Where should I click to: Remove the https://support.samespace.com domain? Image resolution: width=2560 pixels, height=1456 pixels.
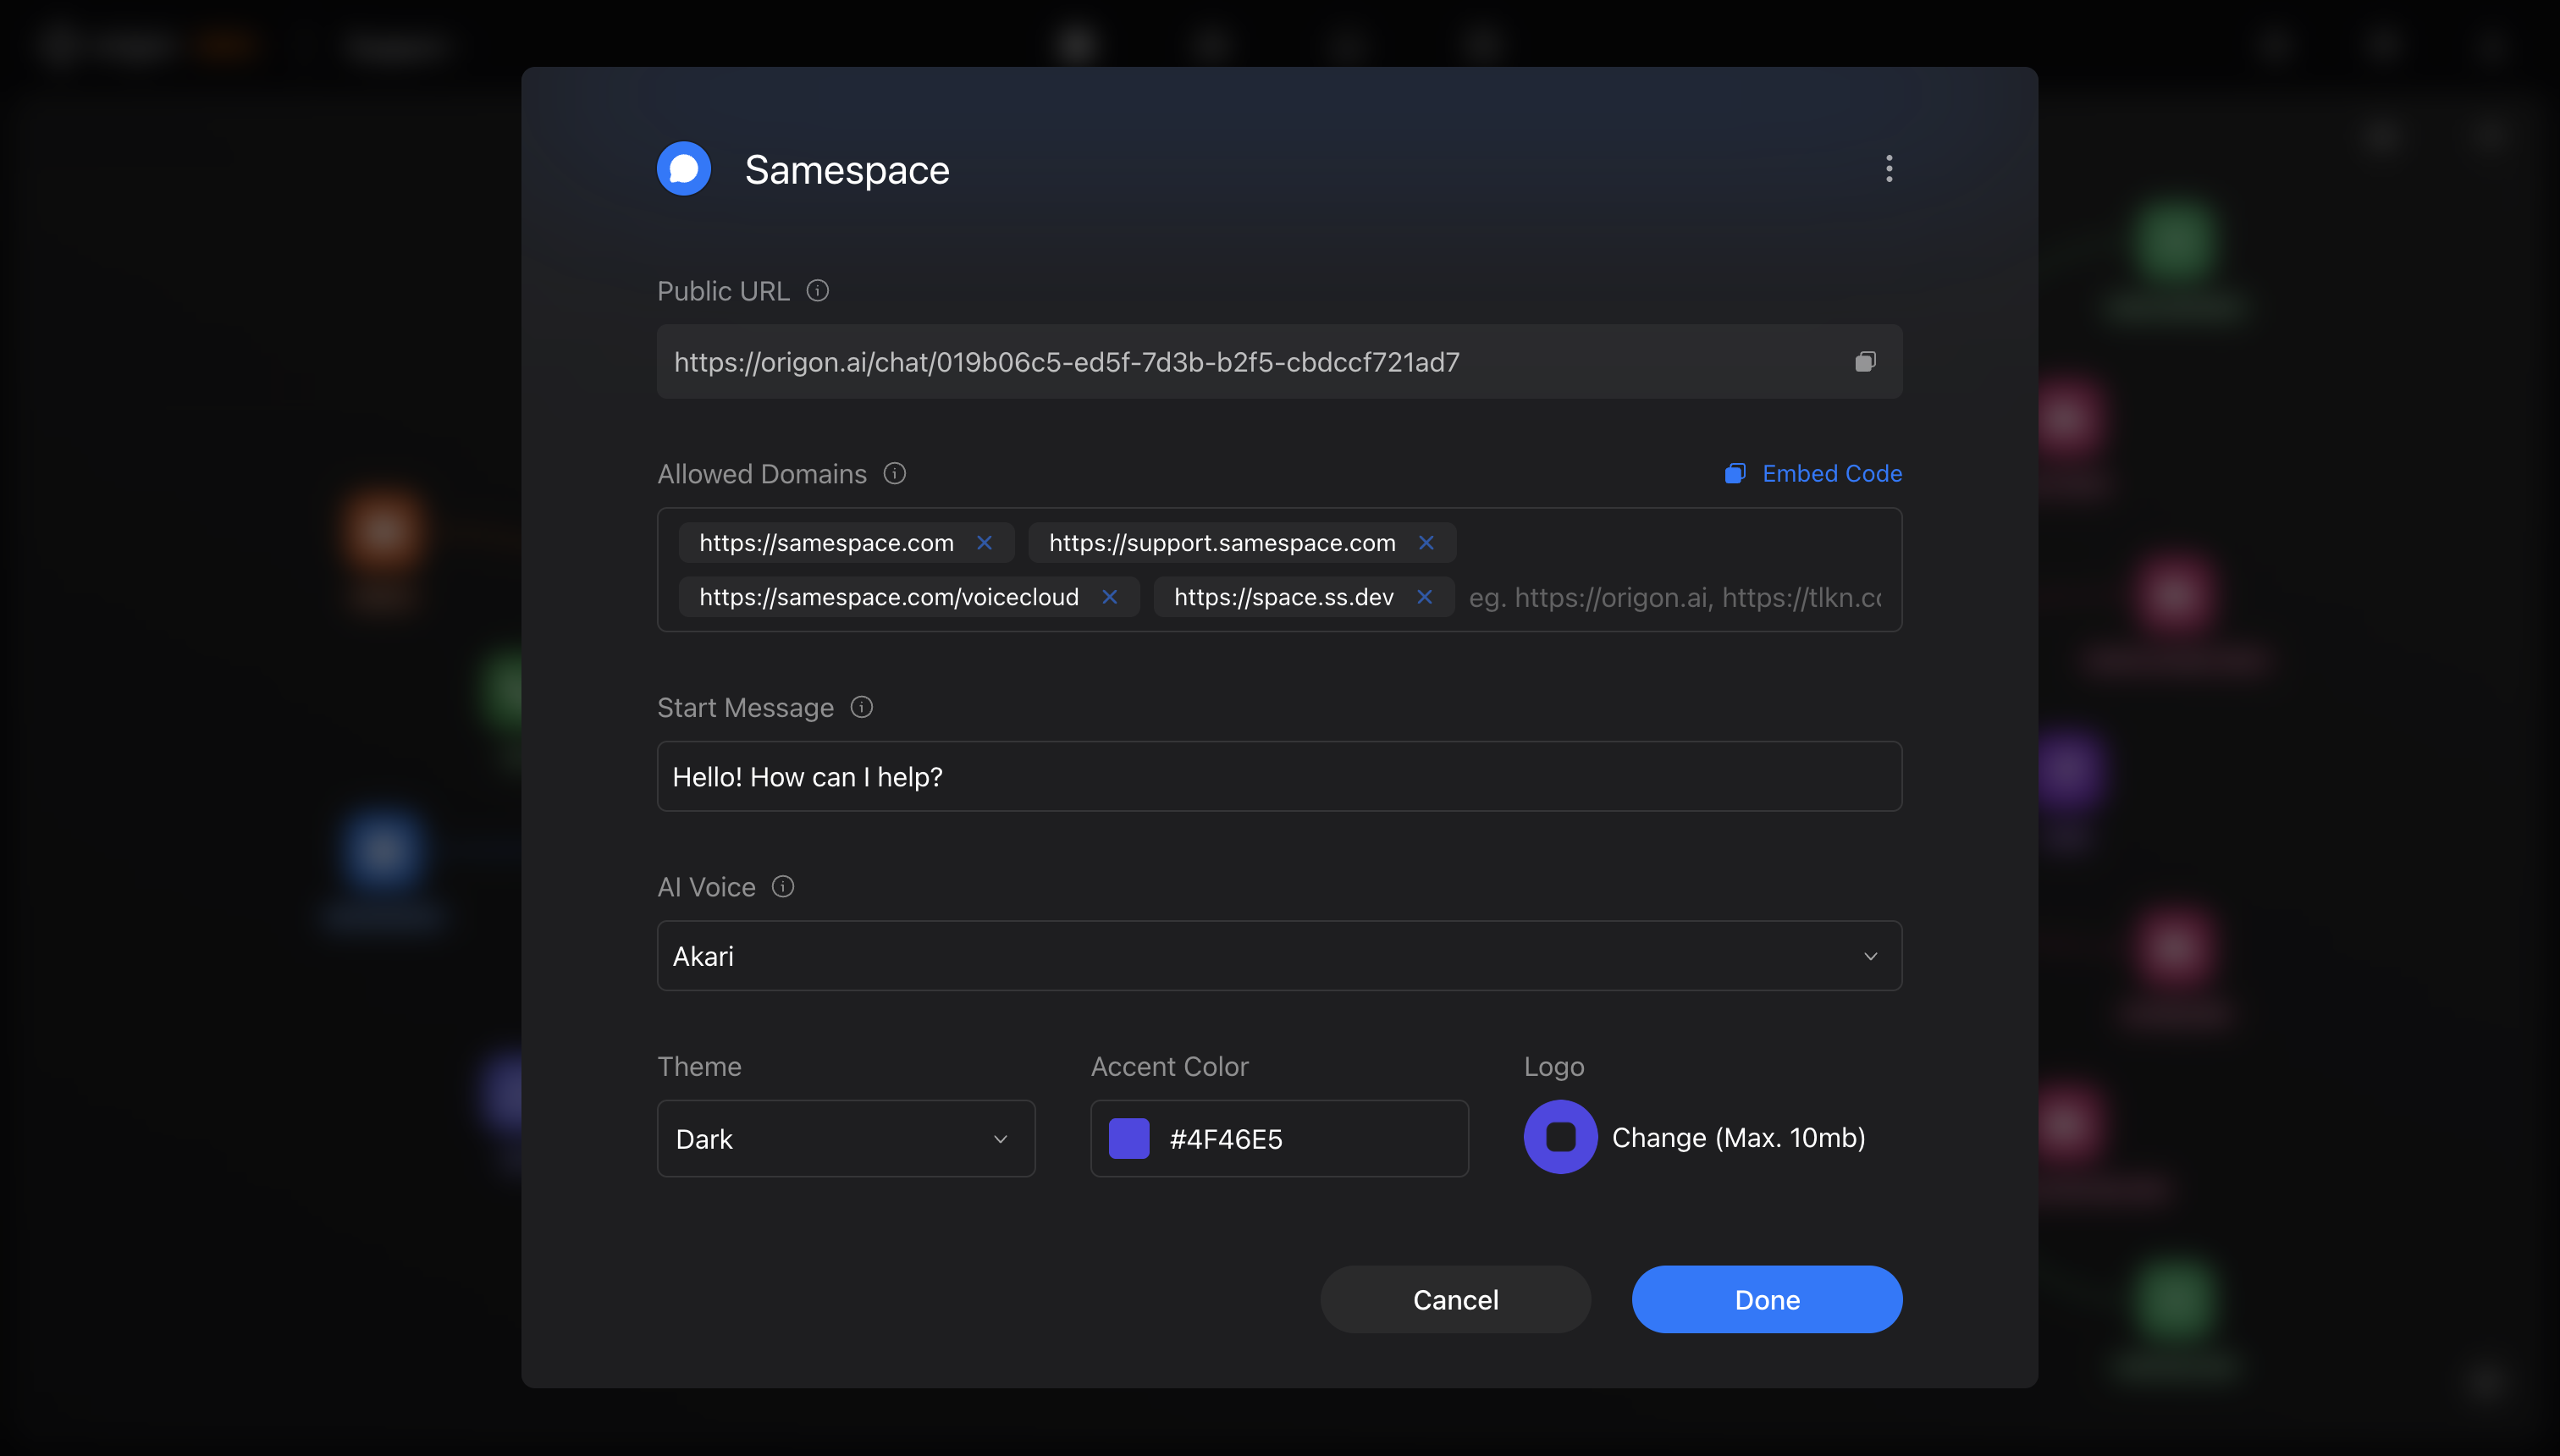(1427, 543)
